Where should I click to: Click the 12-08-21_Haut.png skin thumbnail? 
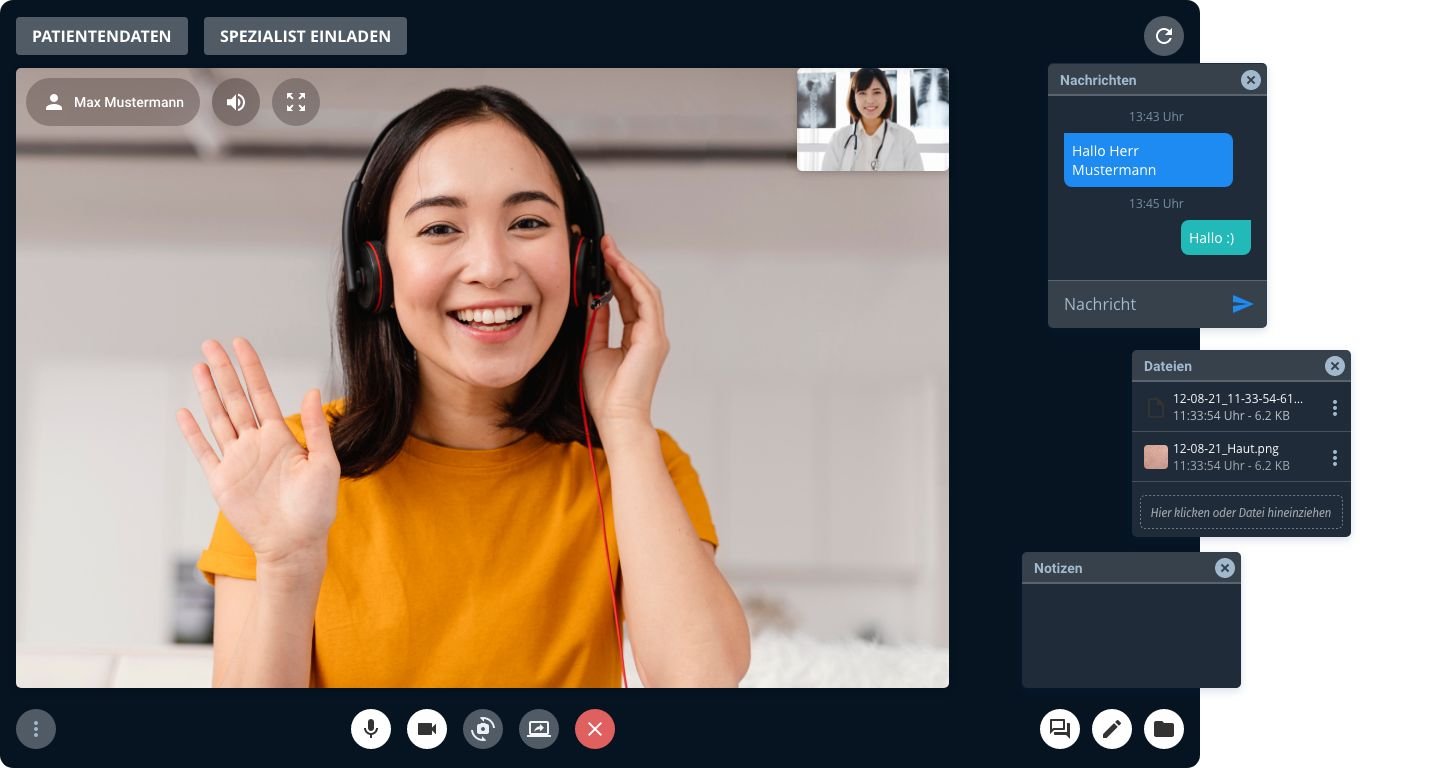(1156, 457)
